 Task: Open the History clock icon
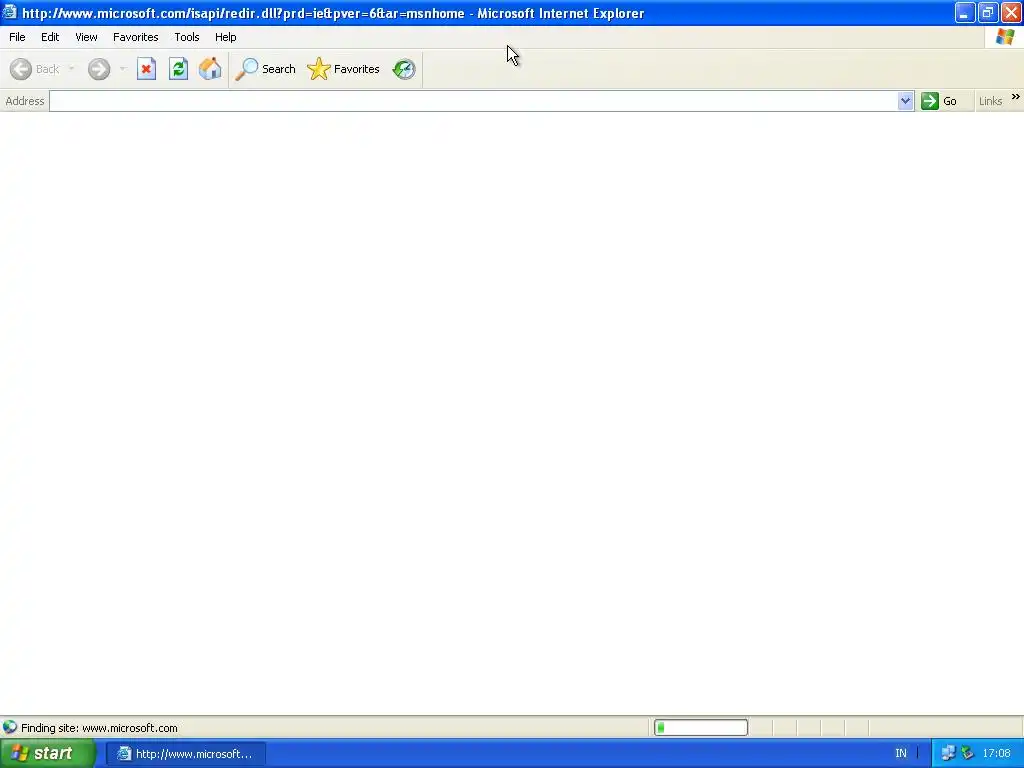[404, 69]
